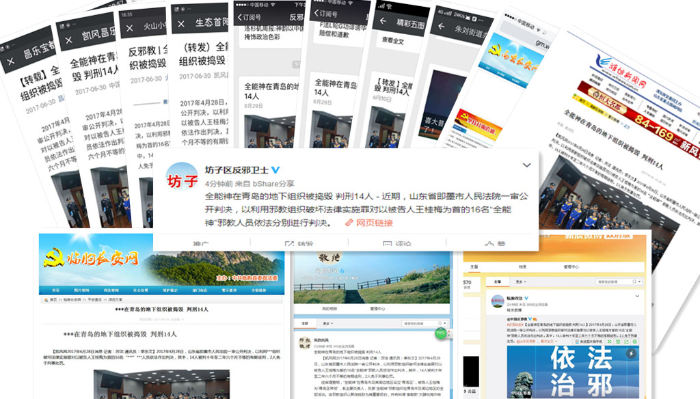This screenshot has height=399, width=700.
Task: Click 查看全文 under 精彩五图 header
Action: [393, 41]
